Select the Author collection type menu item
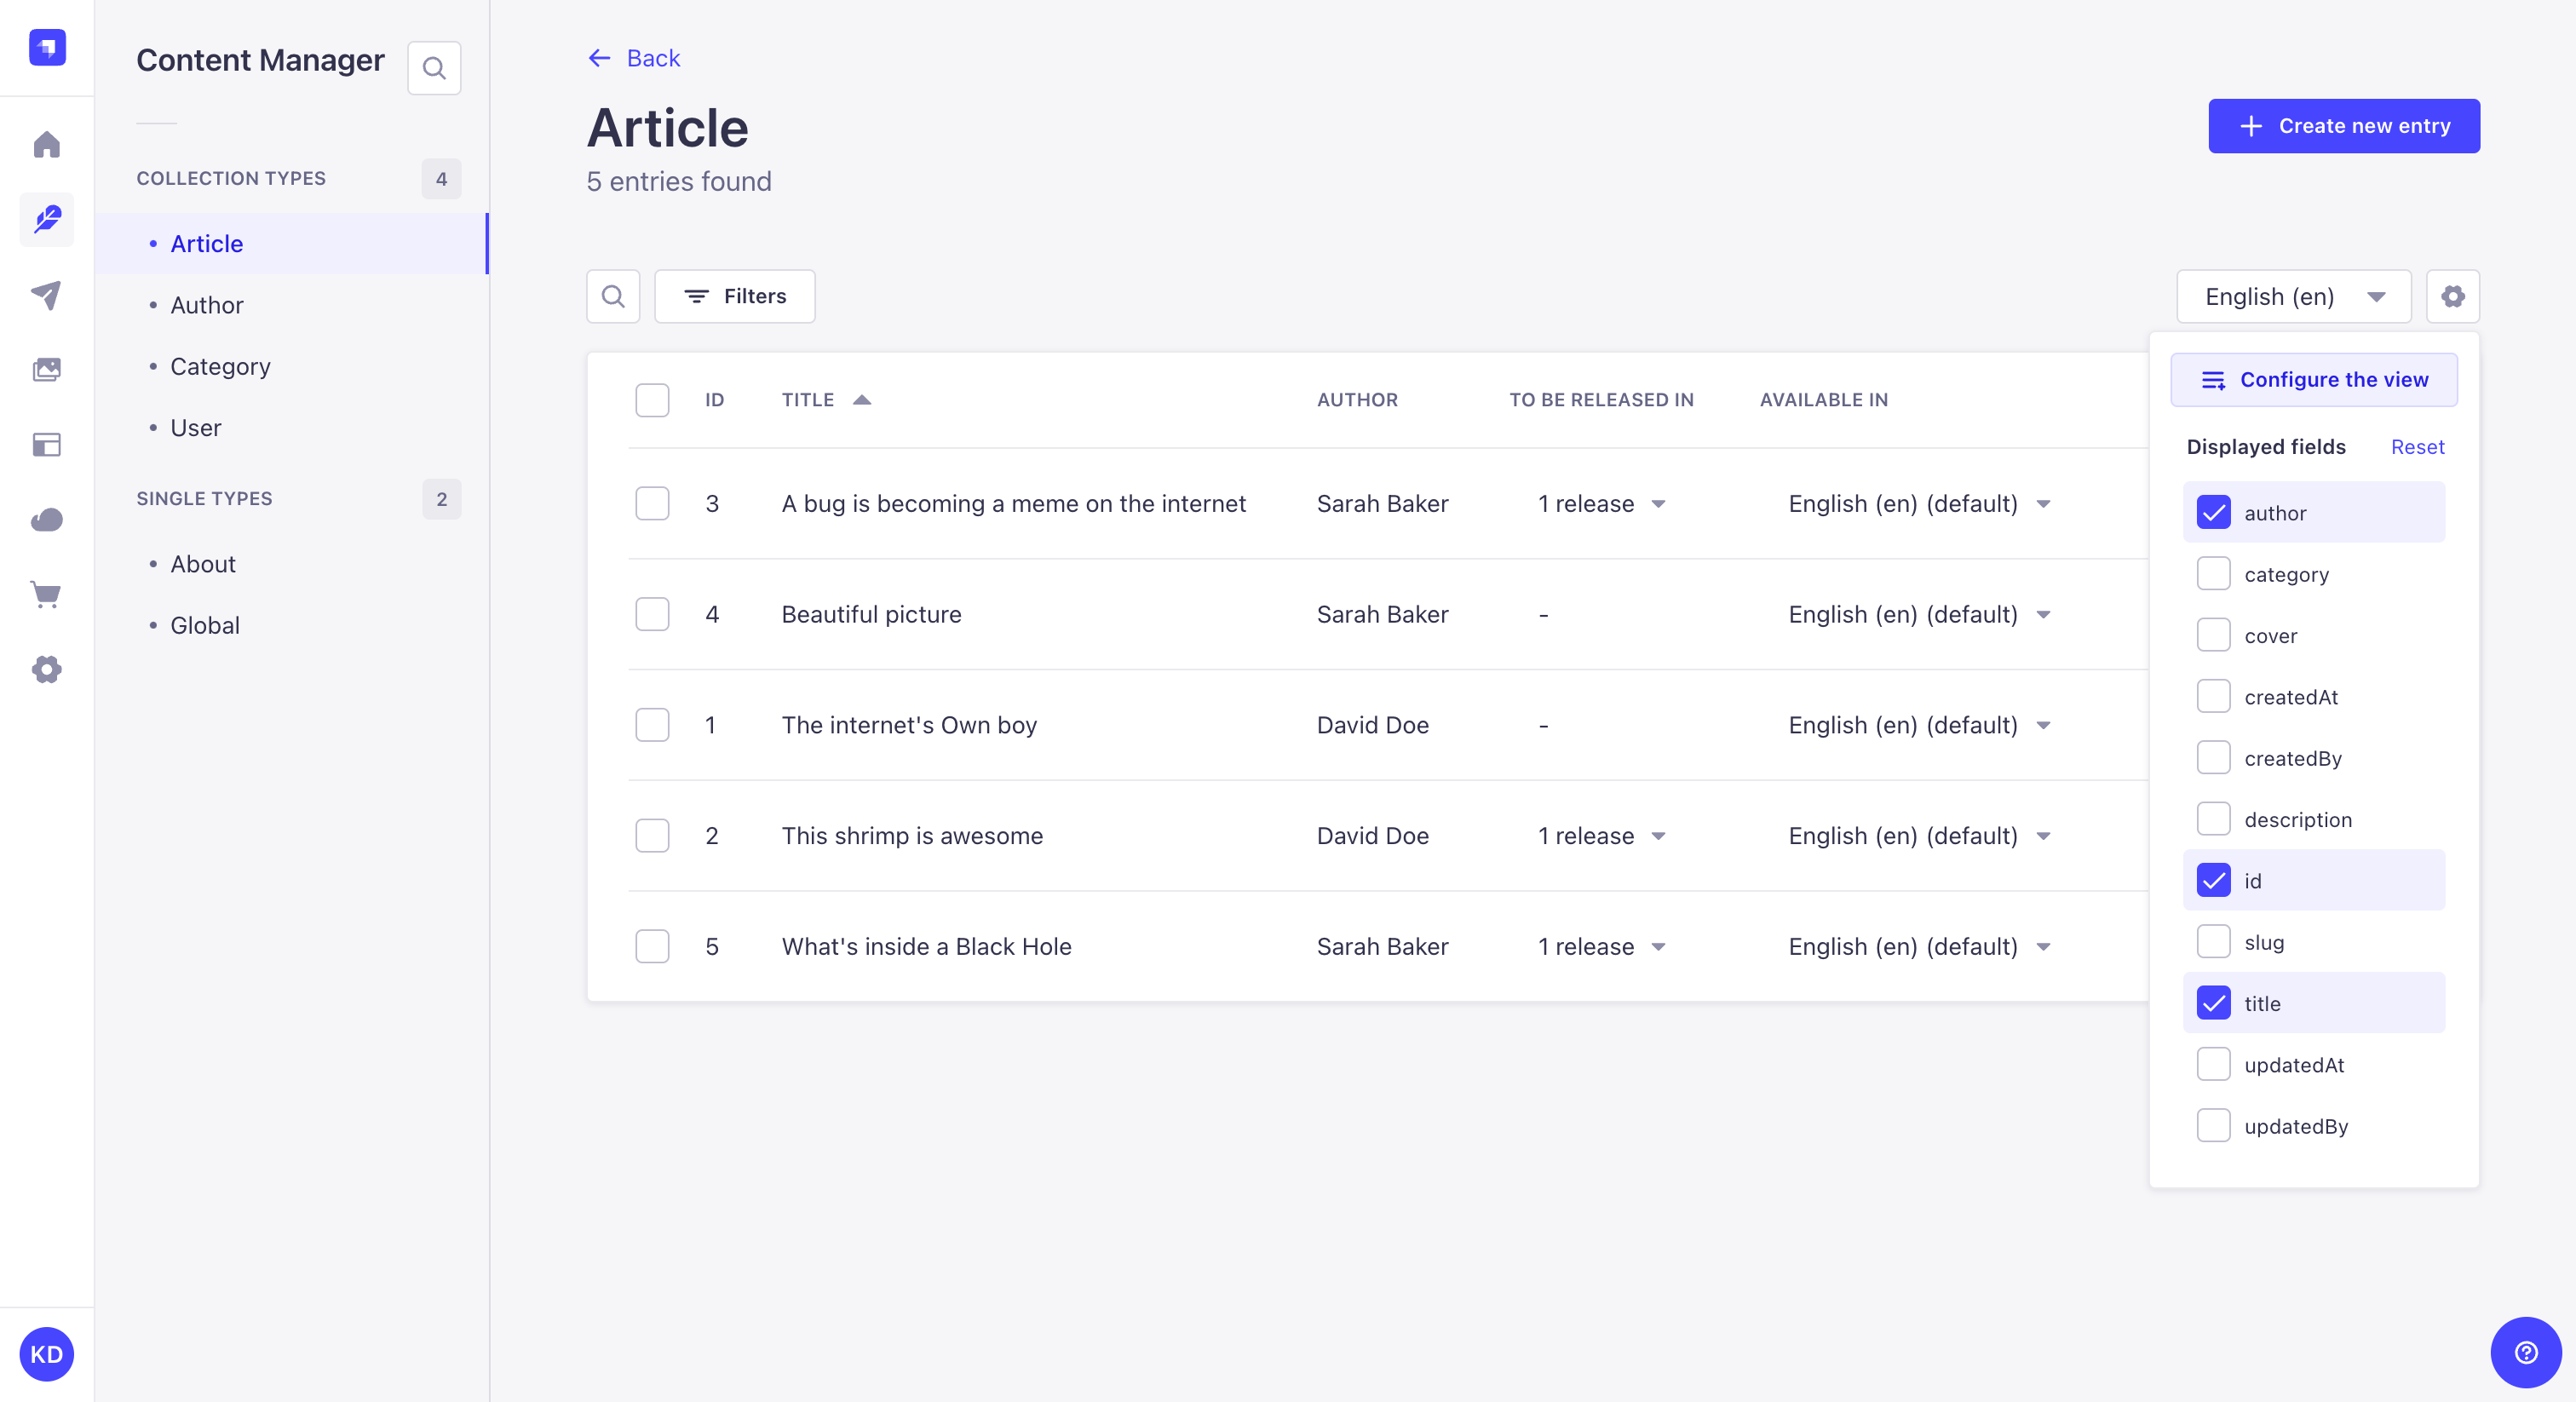 tap(205, 304)
